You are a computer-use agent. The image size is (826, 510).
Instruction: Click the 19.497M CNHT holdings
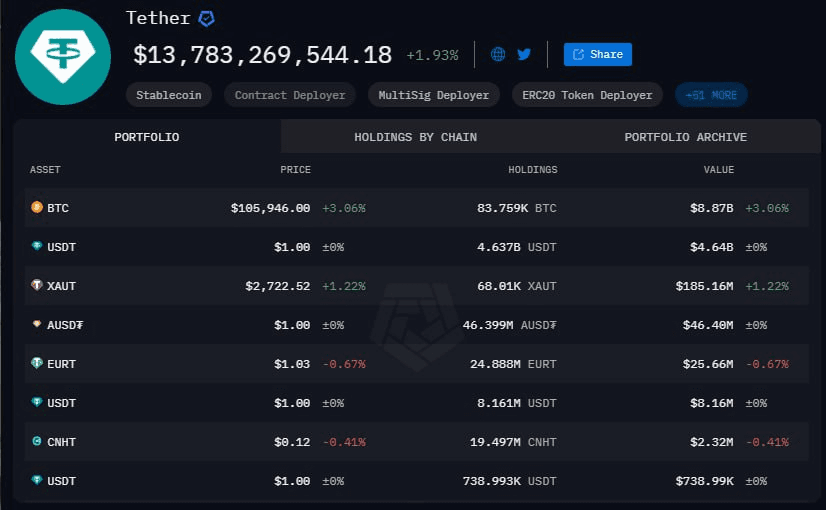pyautogui.click(x=513, y=442)
